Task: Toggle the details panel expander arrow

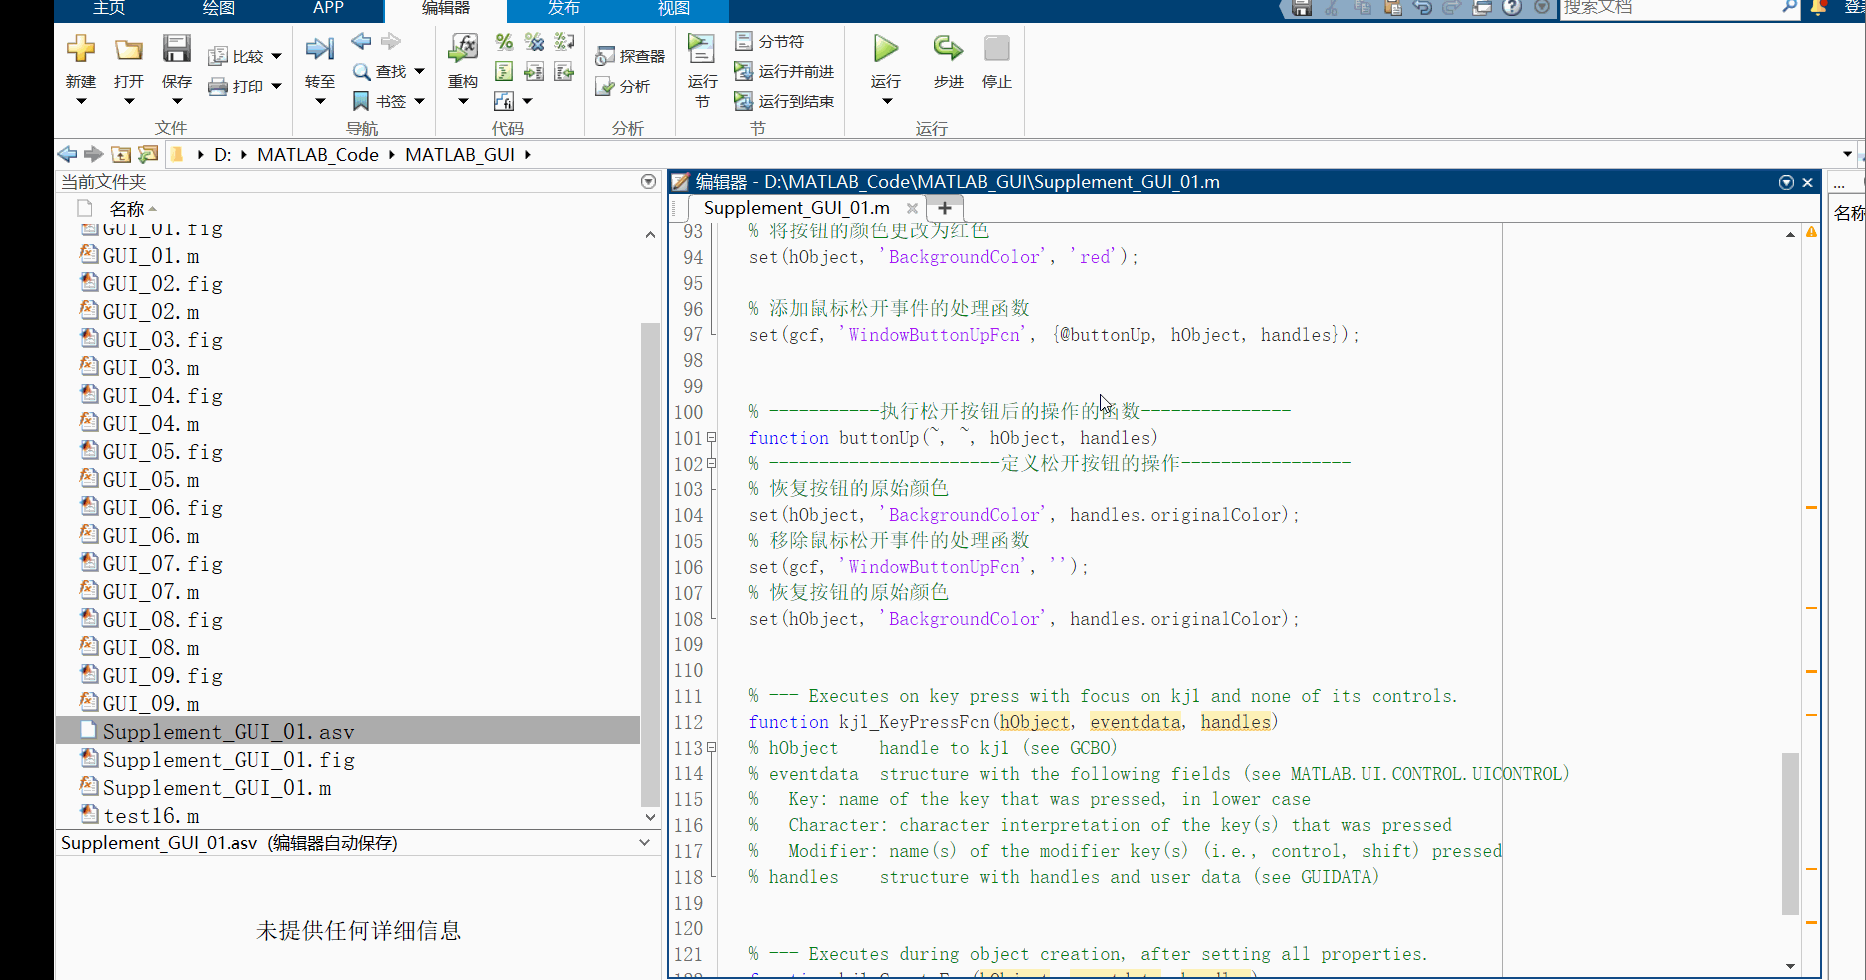Action: [x=643, y=841]
